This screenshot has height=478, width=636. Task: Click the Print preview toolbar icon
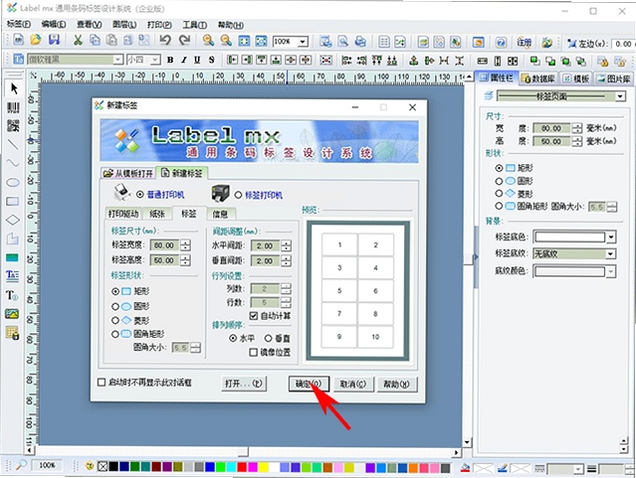click(x=343, y=41)
